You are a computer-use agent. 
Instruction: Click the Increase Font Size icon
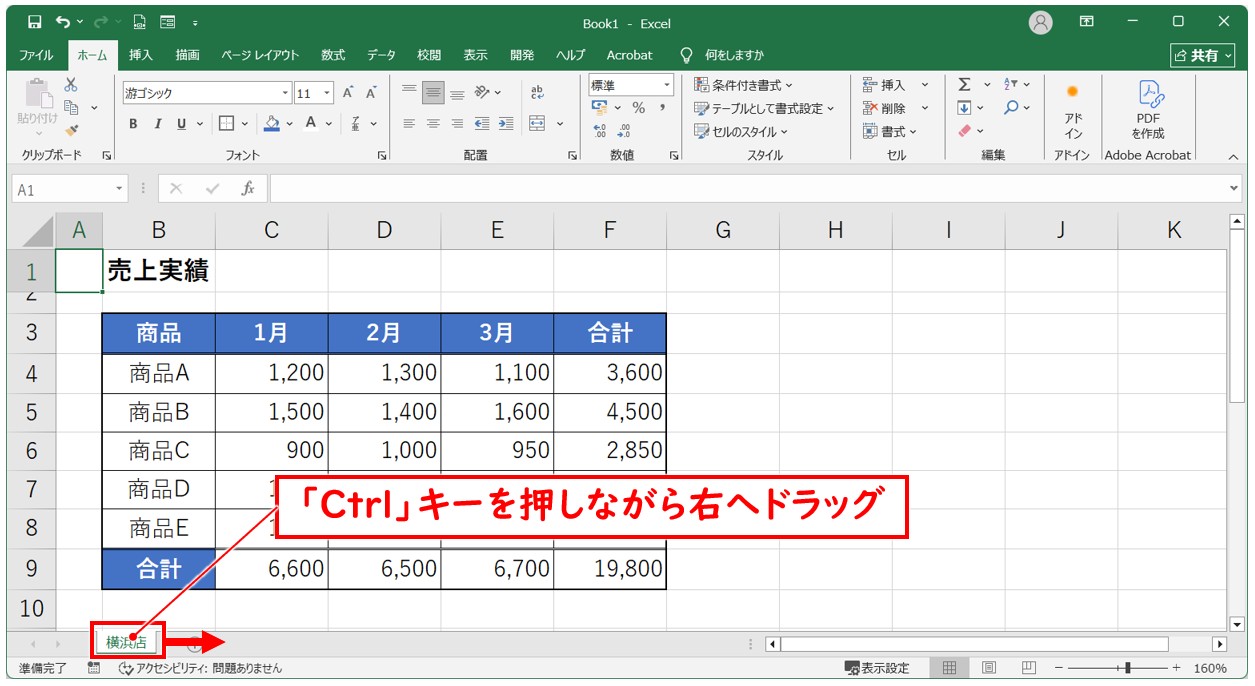[348, 93]
